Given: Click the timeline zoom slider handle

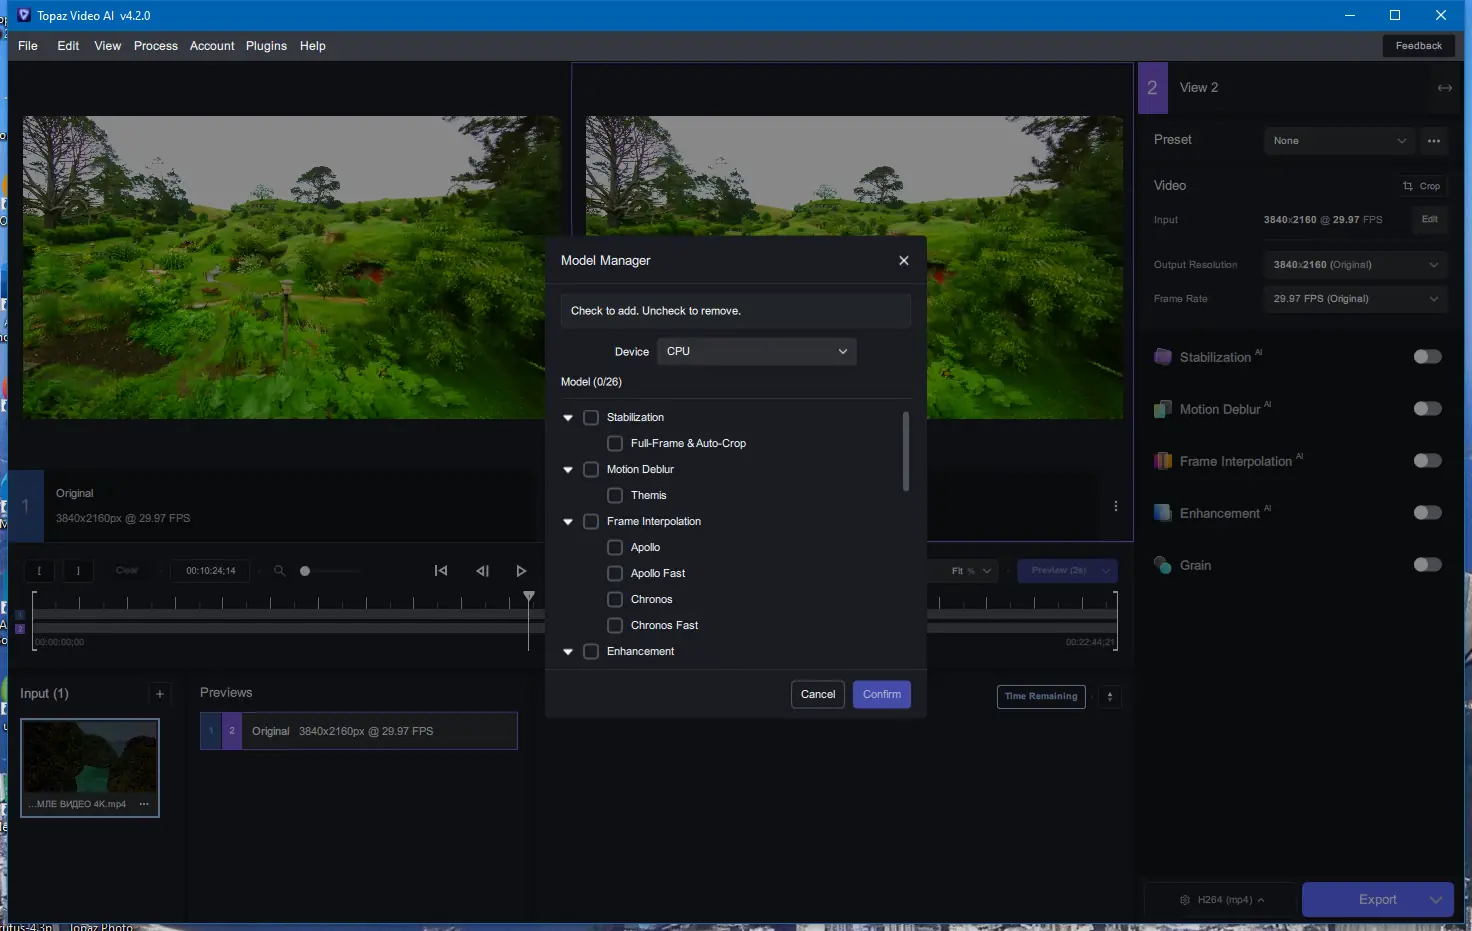Looking at the screenshot, I should tap(305, 571).
